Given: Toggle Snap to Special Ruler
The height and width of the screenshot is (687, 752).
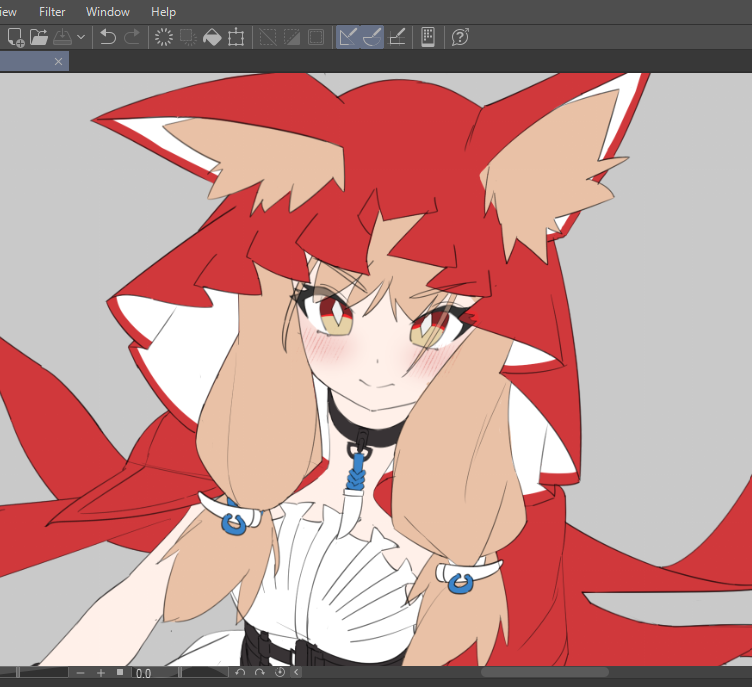Looking at the screenshot, I should click(x=372, y=37).
